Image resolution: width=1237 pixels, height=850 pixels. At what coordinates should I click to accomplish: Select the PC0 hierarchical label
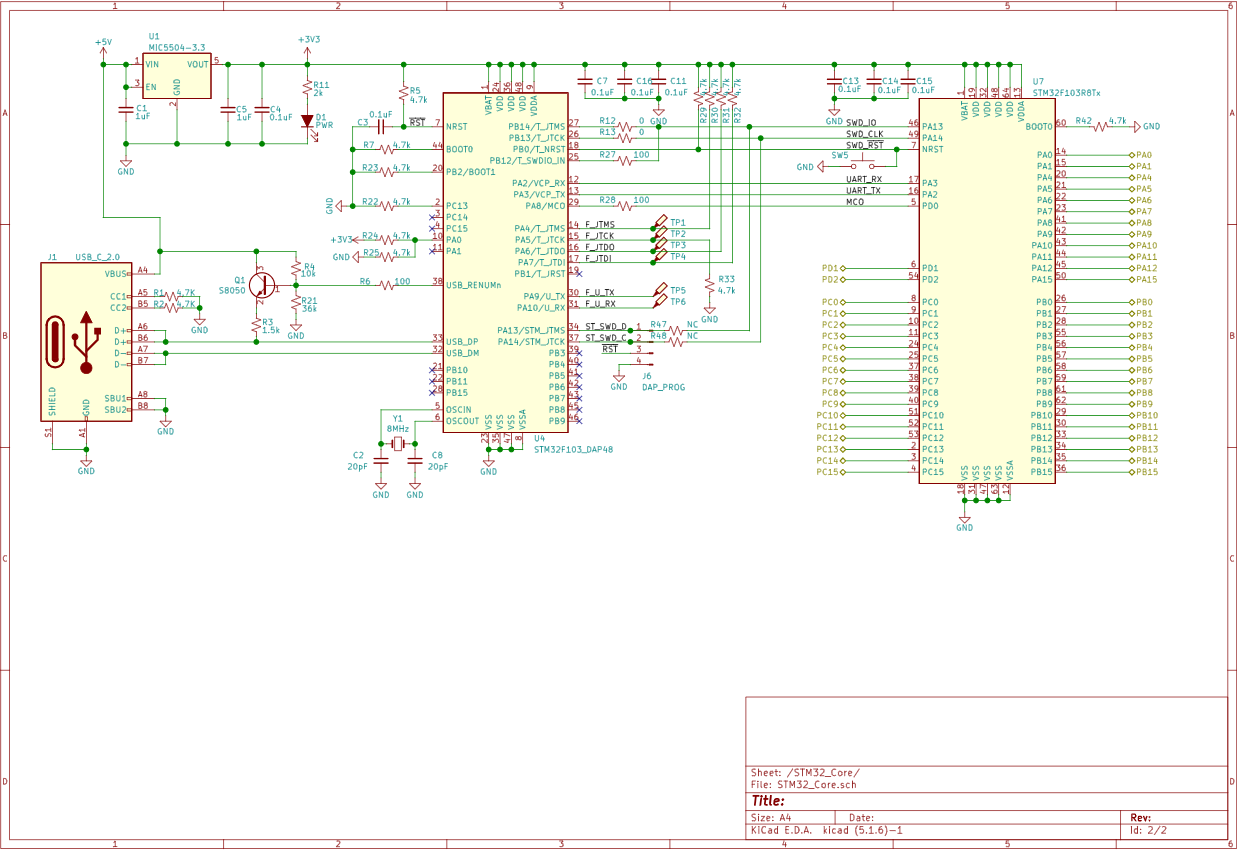tap(833, 302)
